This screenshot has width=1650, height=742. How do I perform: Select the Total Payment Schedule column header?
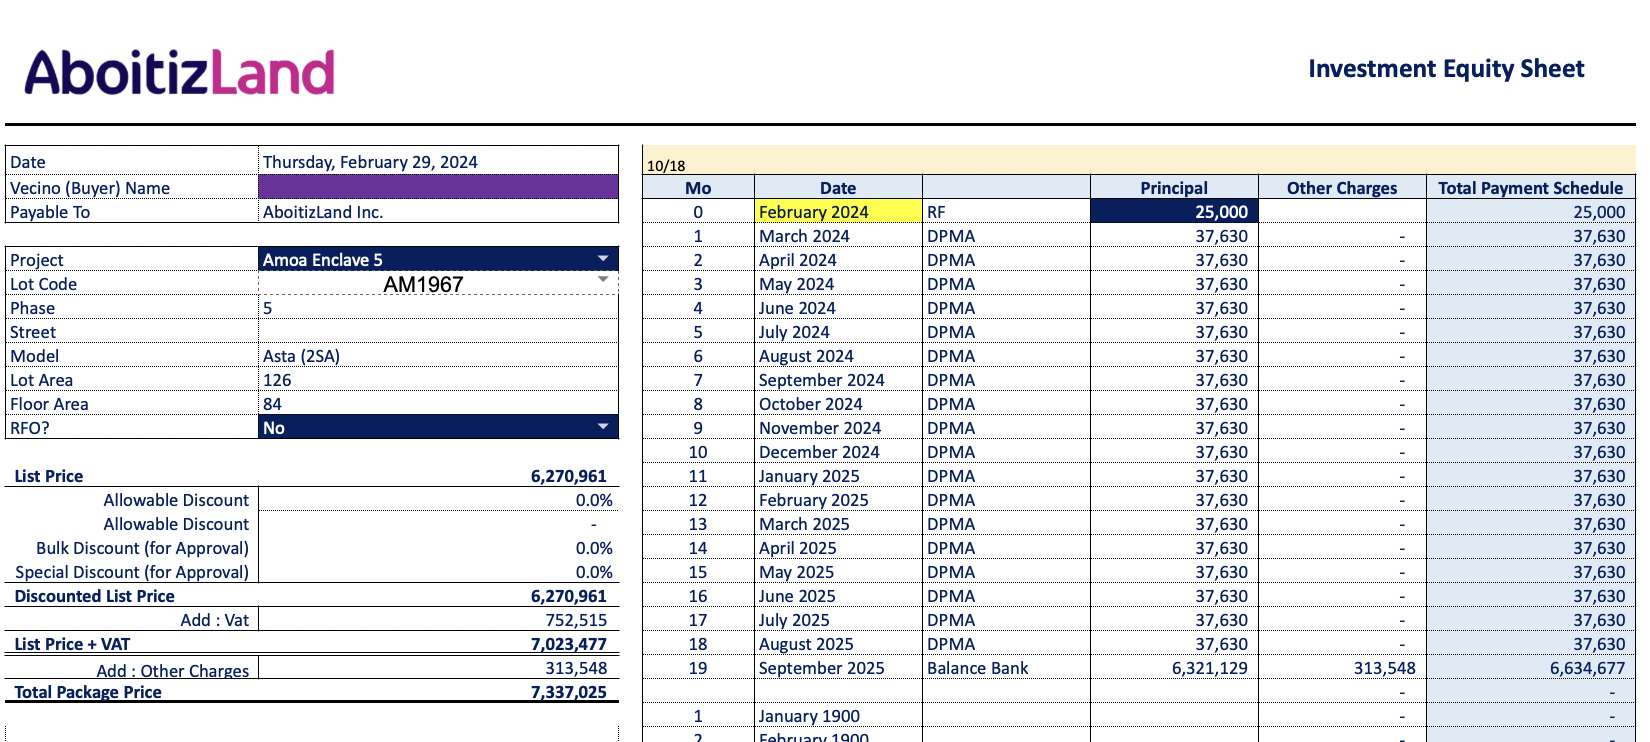click(x=1530, y=188)
